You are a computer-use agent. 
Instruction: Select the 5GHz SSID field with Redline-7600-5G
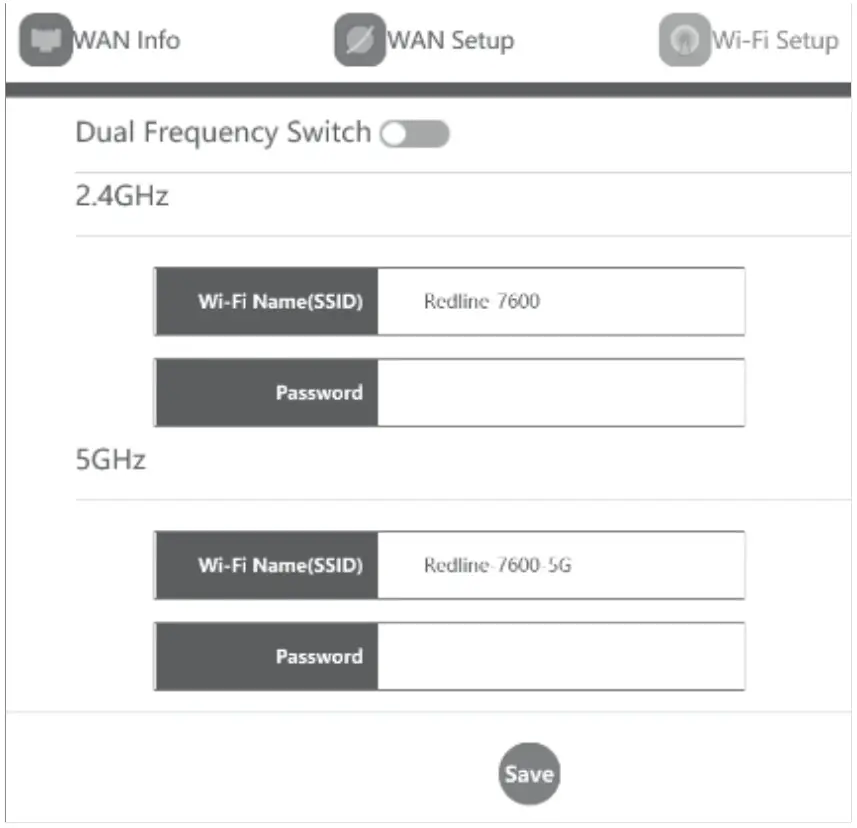pyautogui.click(x=560, y=565)
